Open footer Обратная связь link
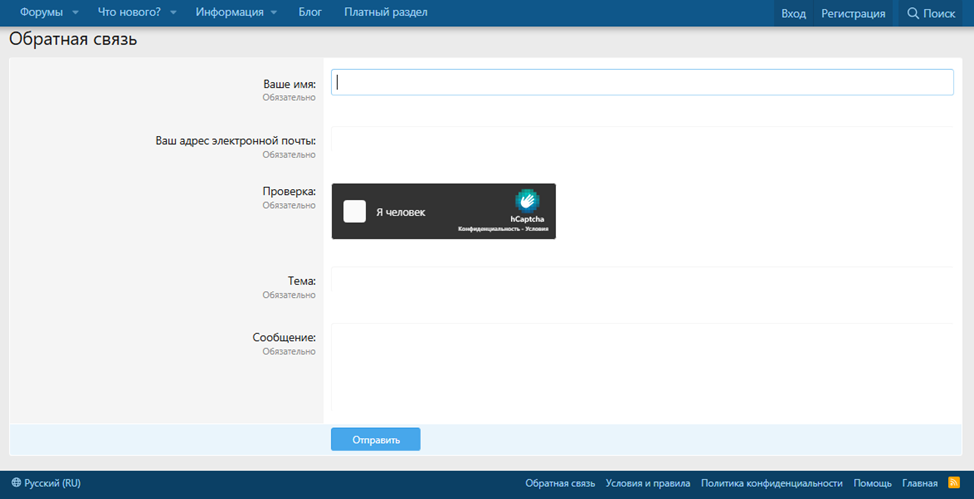974x499 pixels. (x=560, y=483)
